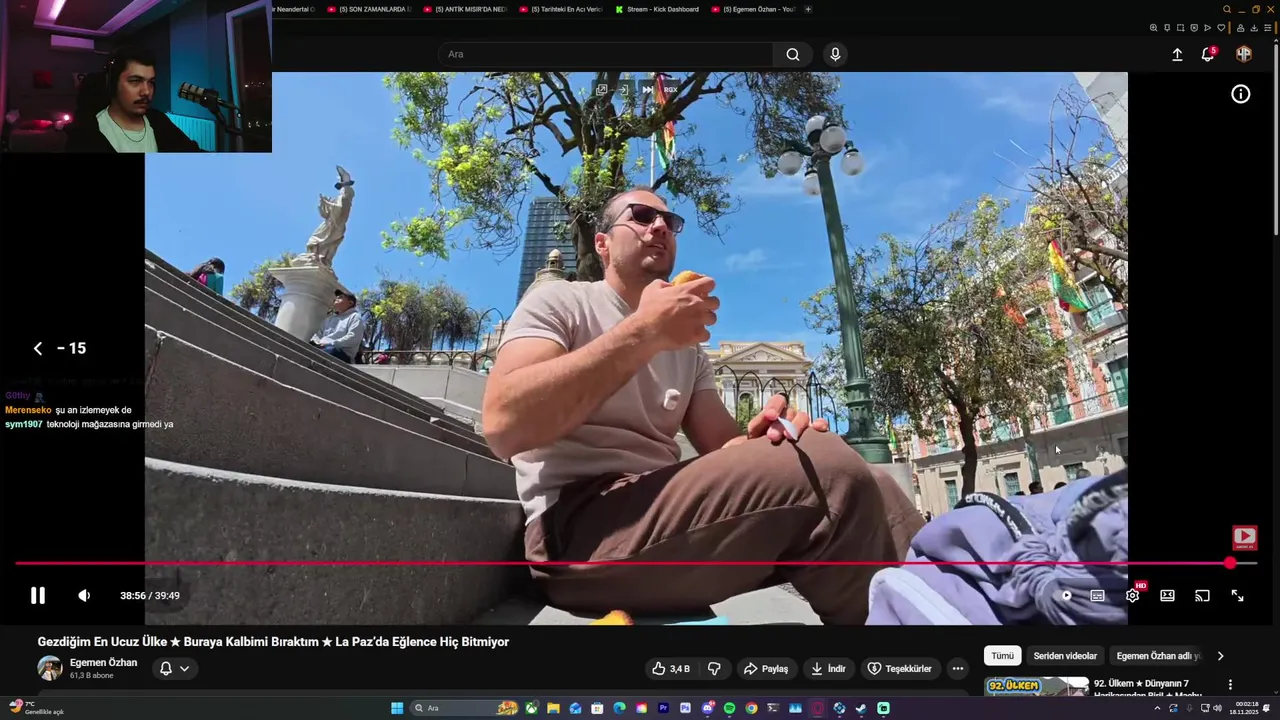The width and height of the screenshot is (1280, 720).
Task: Select the Tümü filter chip
Action: point(1002,656)
